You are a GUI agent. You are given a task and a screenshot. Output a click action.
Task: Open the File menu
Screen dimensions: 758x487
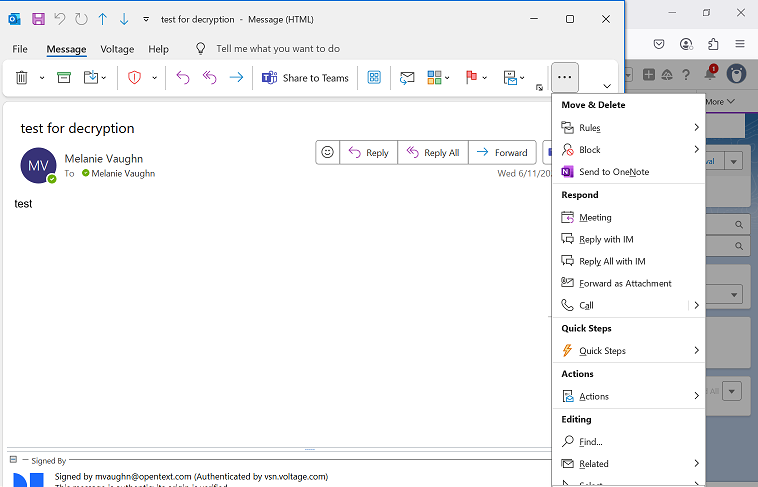pos(20,49)
